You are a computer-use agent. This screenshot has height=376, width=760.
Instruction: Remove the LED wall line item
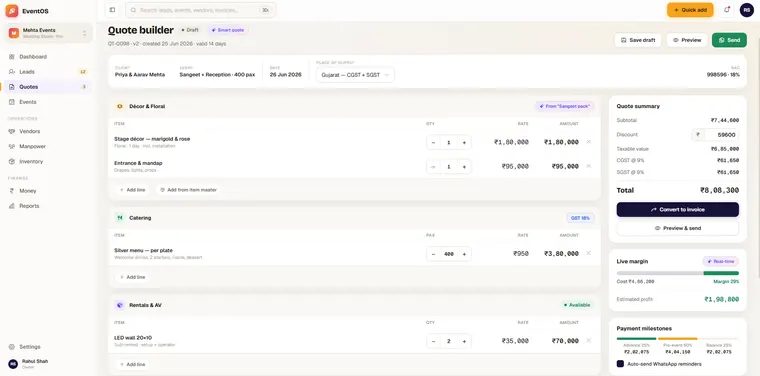click(x=588, y=341)
